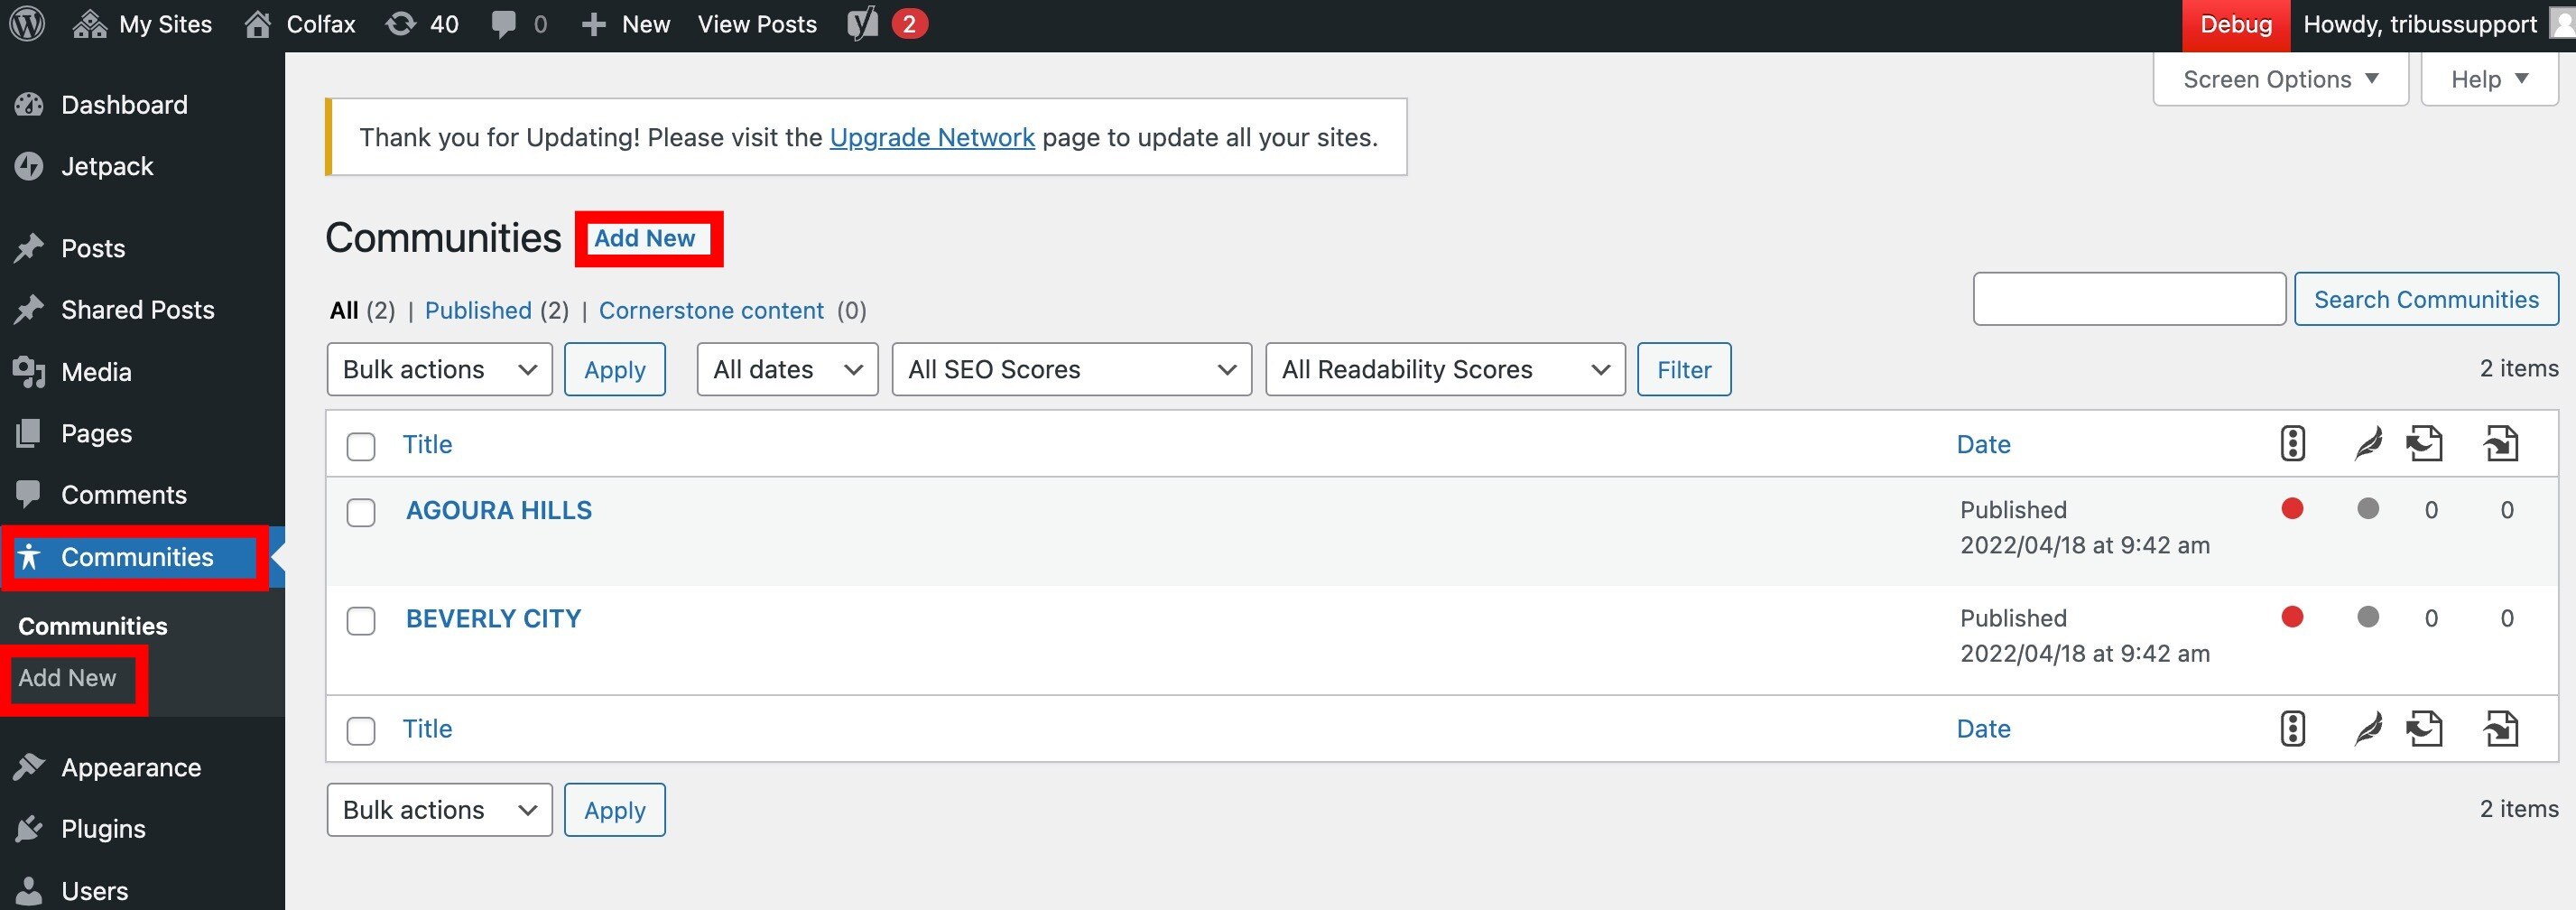Toggle select-all checkbox in table footer
This screenshot has height=910, width=2576.
361,730
